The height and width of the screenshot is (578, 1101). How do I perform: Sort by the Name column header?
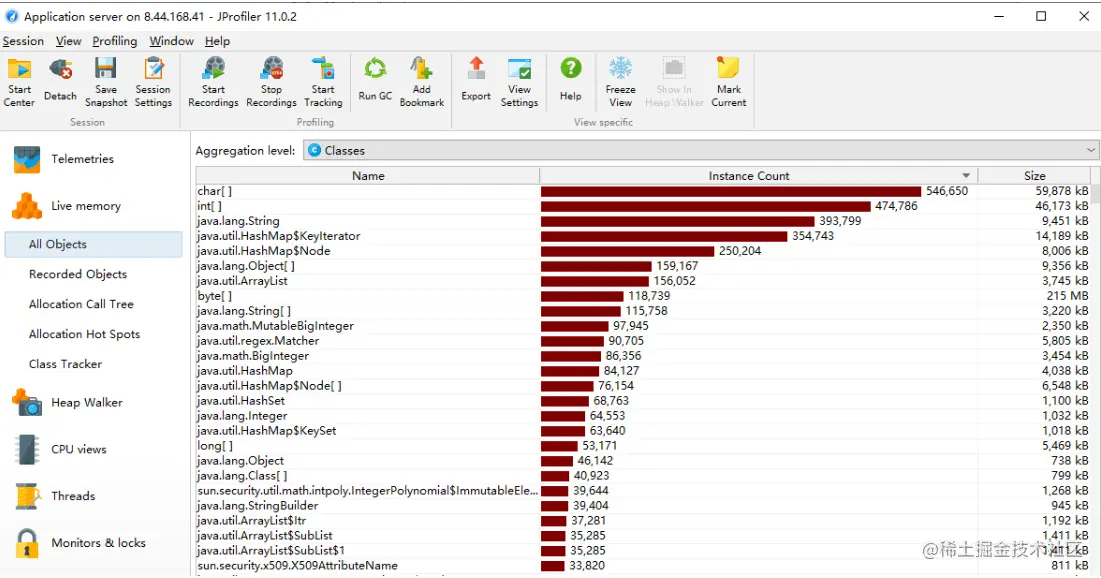coord(368,176)
